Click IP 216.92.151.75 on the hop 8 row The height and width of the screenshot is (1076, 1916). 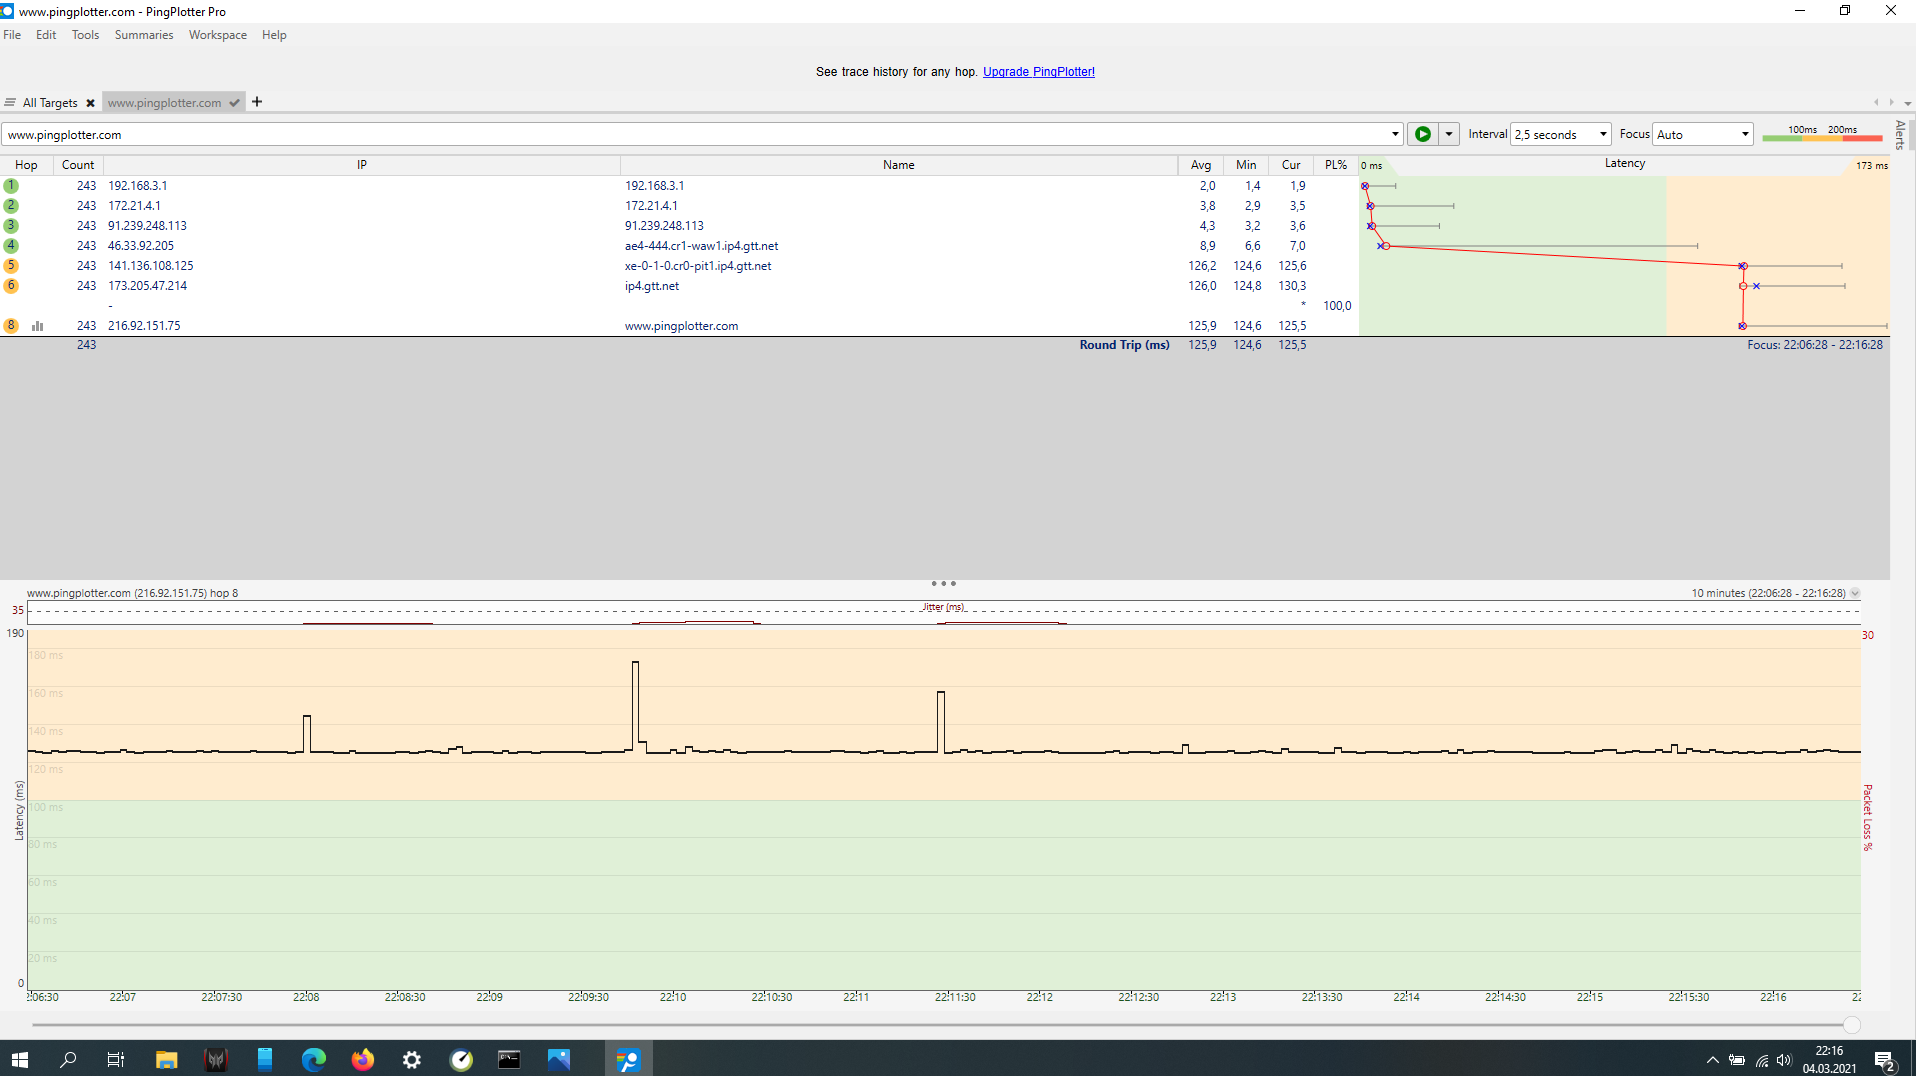144,326
